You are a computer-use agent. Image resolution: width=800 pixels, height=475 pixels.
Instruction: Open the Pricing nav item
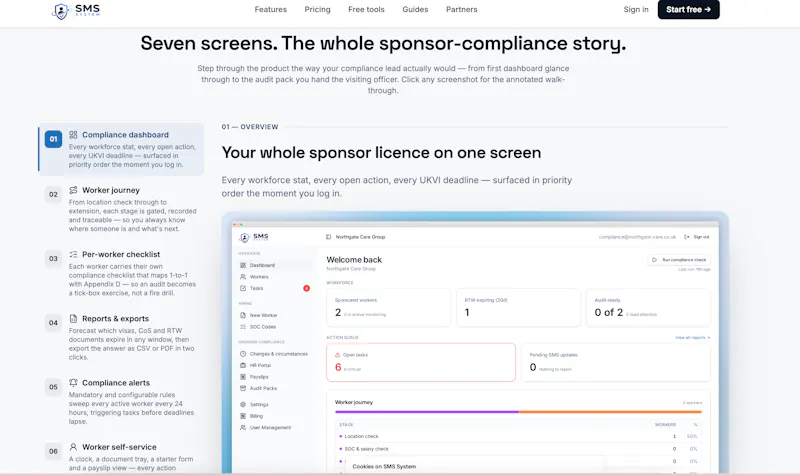point(317,10)
